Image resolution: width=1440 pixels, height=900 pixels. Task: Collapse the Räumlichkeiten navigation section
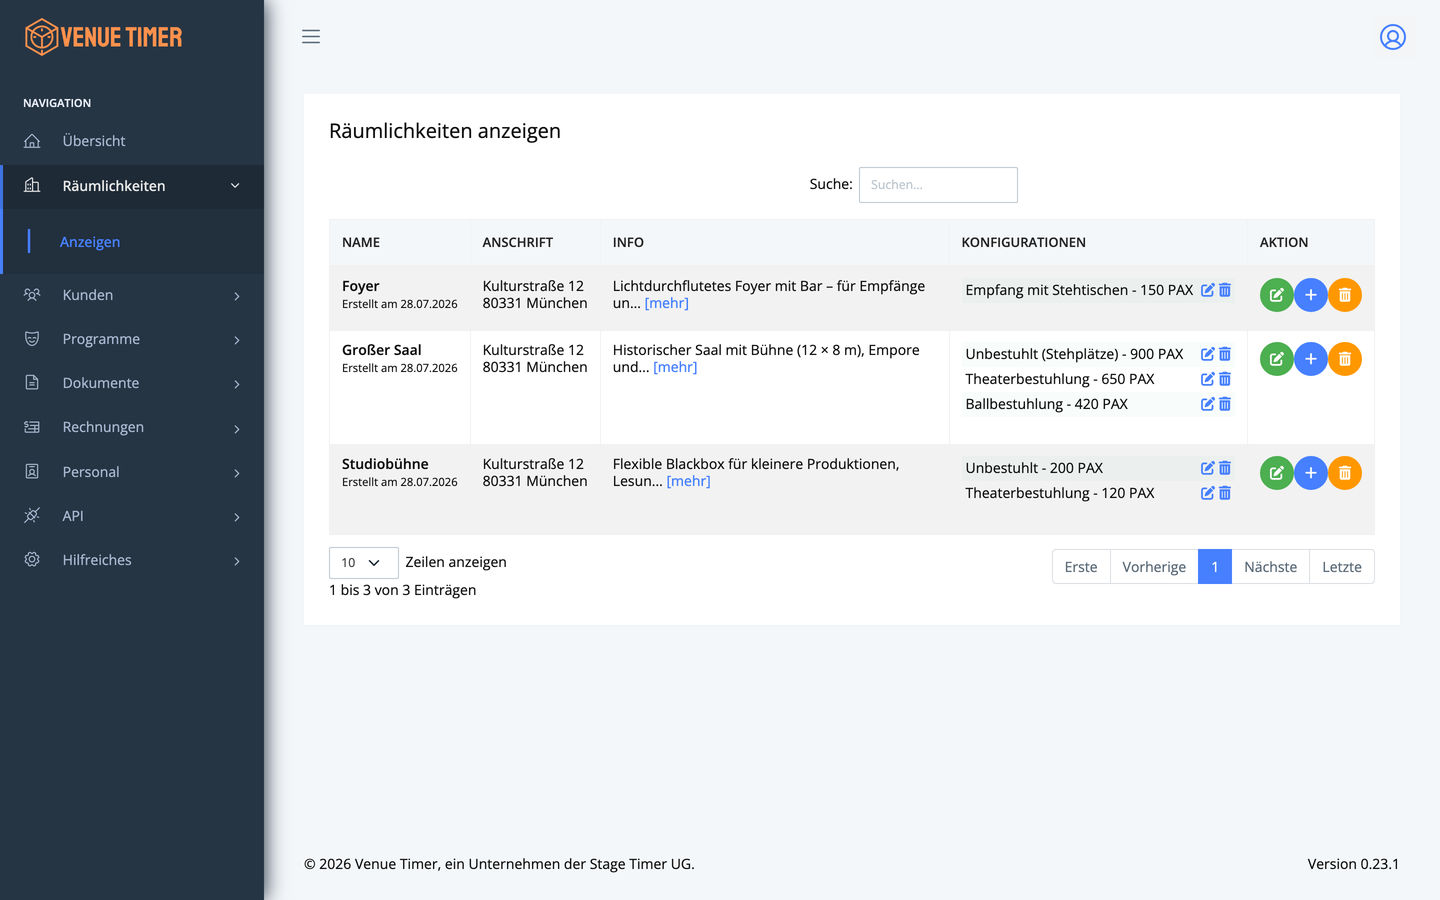[132, 186]
